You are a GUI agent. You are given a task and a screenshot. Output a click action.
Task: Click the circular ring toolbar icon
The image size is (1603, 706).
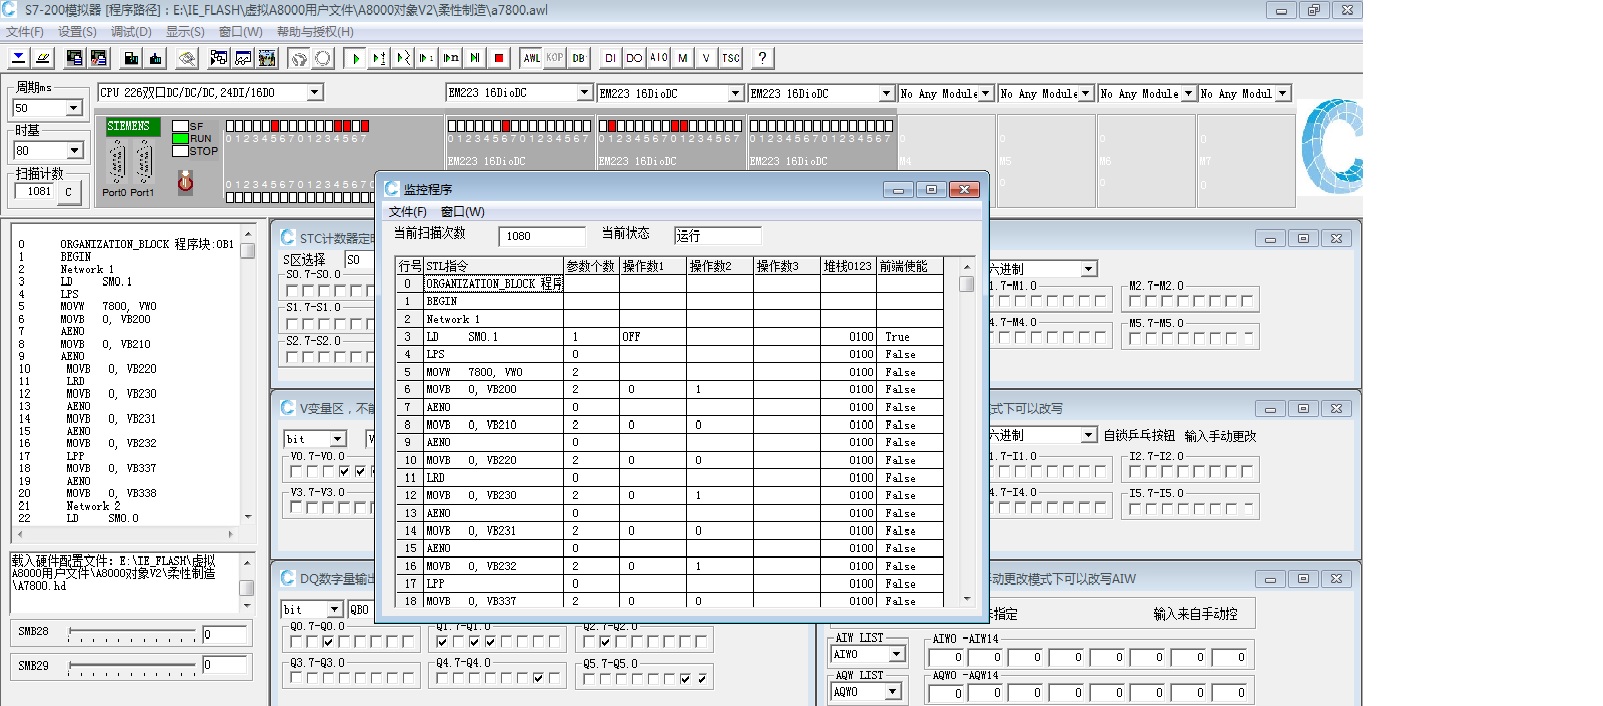pyautogui.click(x=322, y=58)
